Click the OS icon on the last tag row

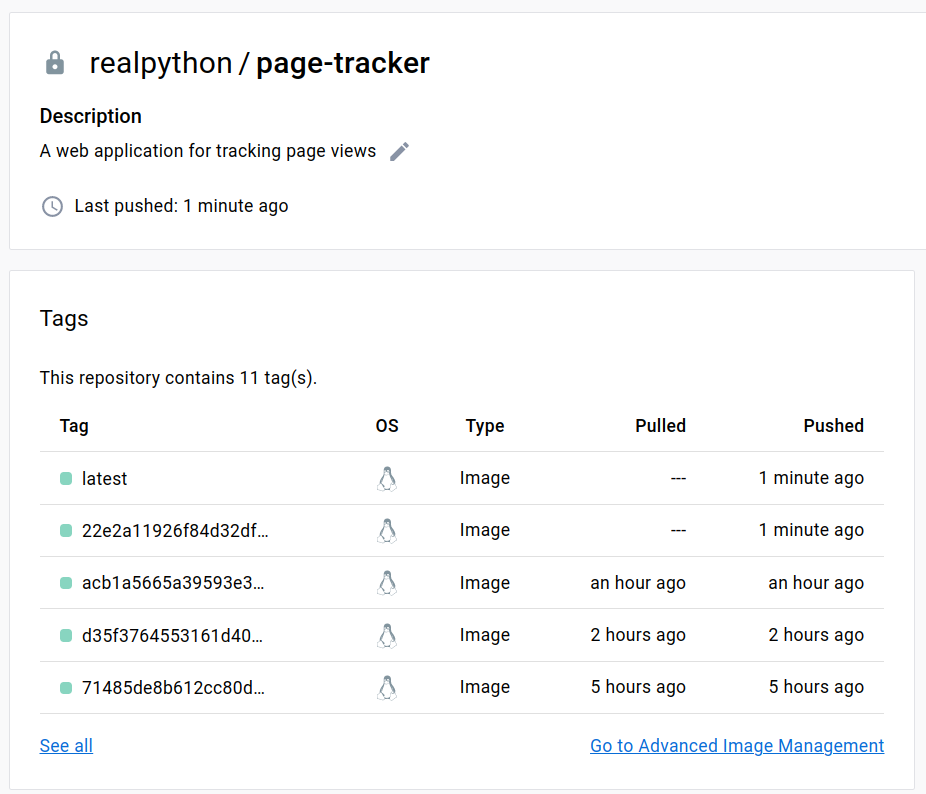tap(387, 687)
